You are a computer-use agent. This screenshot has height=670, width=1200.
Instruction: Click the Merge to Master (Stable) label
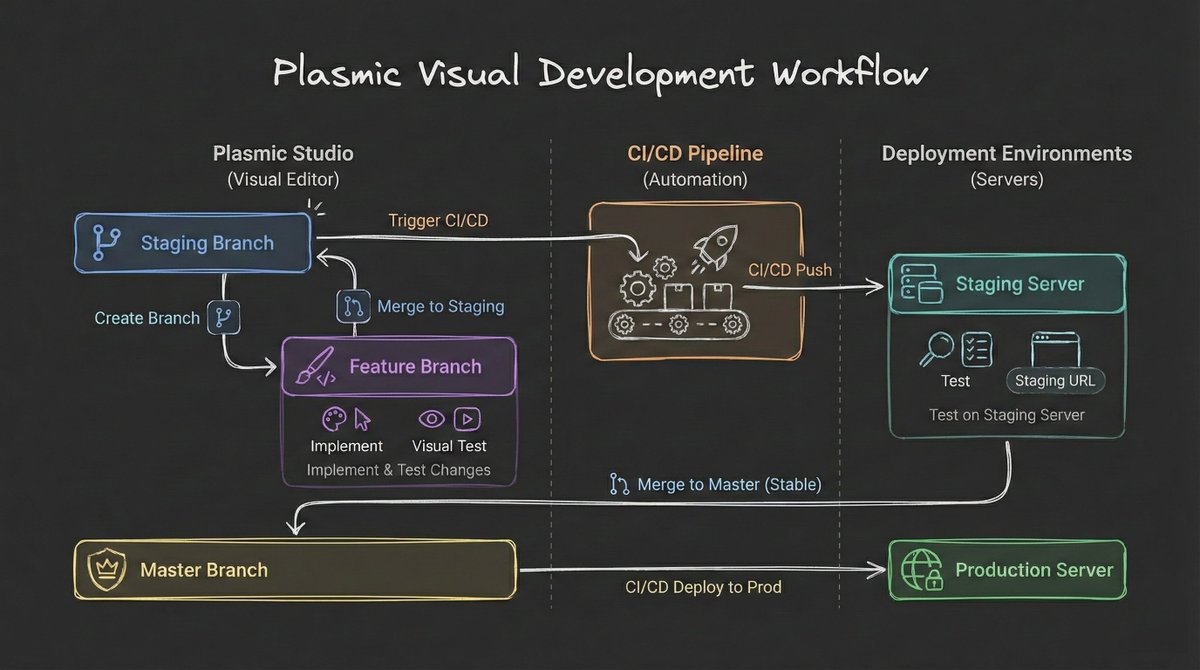(x=729, y=485)
